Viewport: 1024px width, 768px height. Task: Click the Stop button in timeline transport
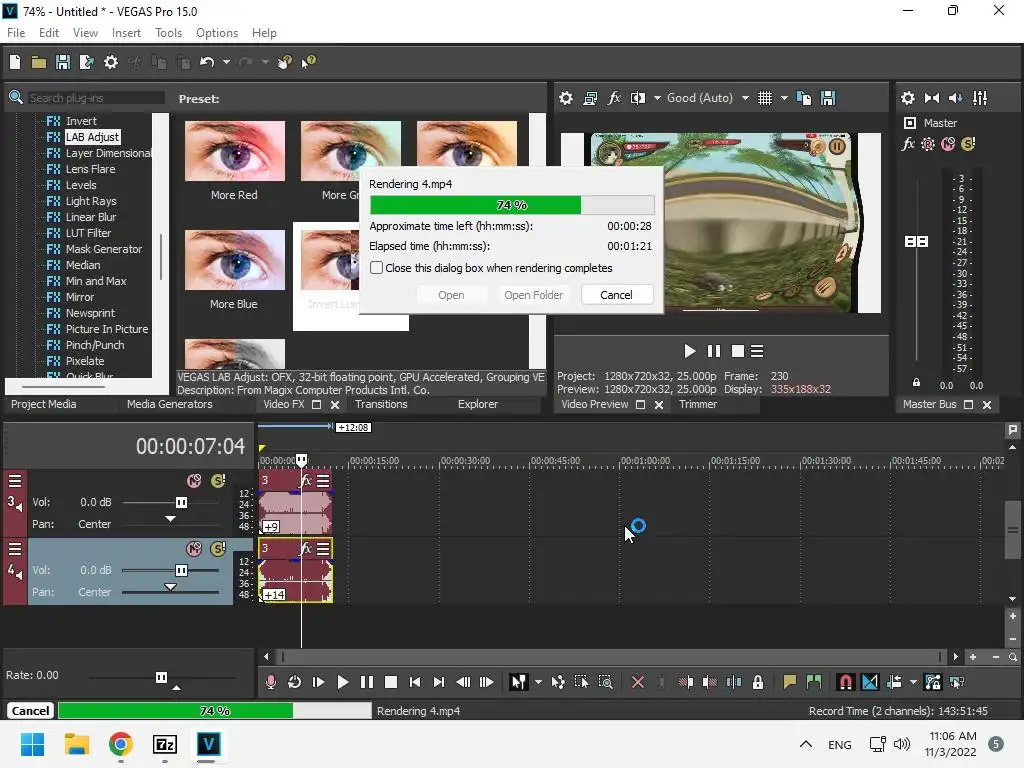pyautogui.click(x=391, y=682)
